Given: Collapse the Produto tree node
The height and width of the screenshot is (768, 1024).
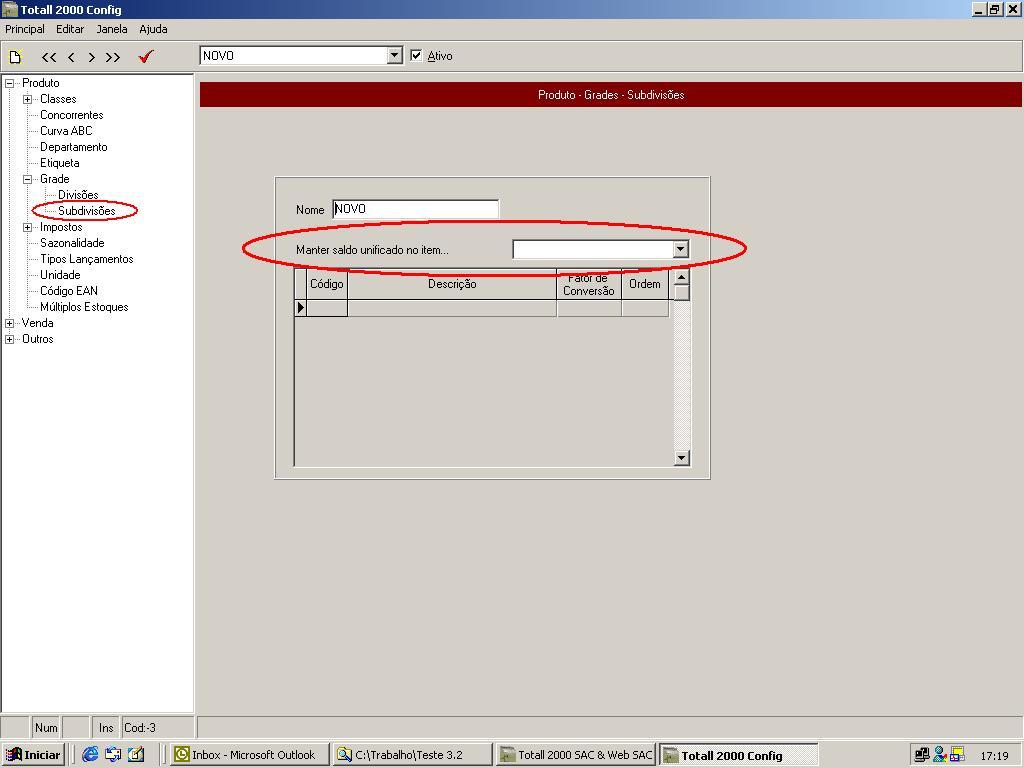Looking at the screenshot, I should click(x=9, y=83).
